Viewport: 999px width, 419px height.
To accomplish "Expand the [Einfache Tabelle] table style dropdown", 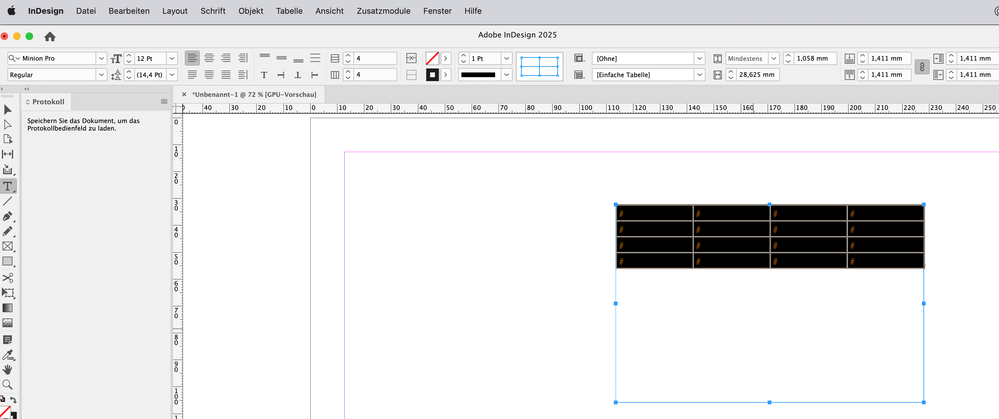I will 699,75.
